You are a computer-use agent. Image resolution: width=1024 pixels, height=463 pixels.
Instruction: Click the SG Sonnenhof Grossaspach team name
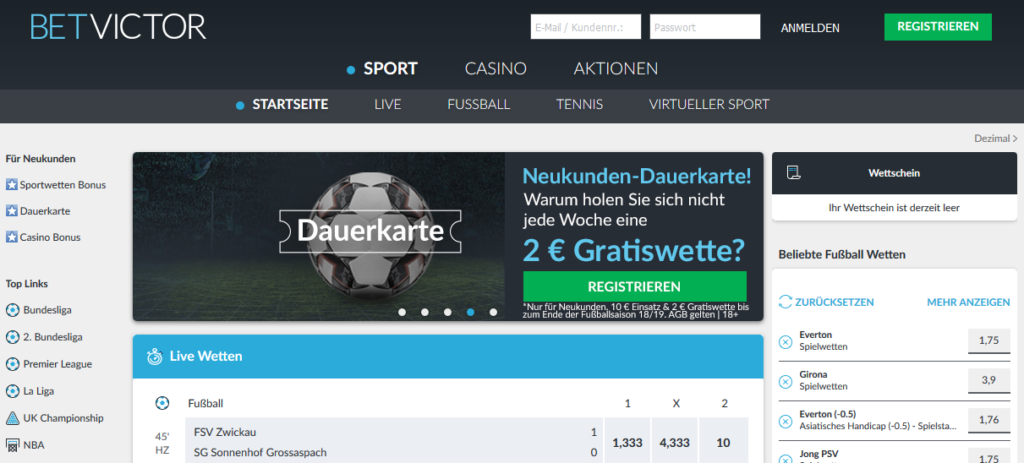coord(260,453)
